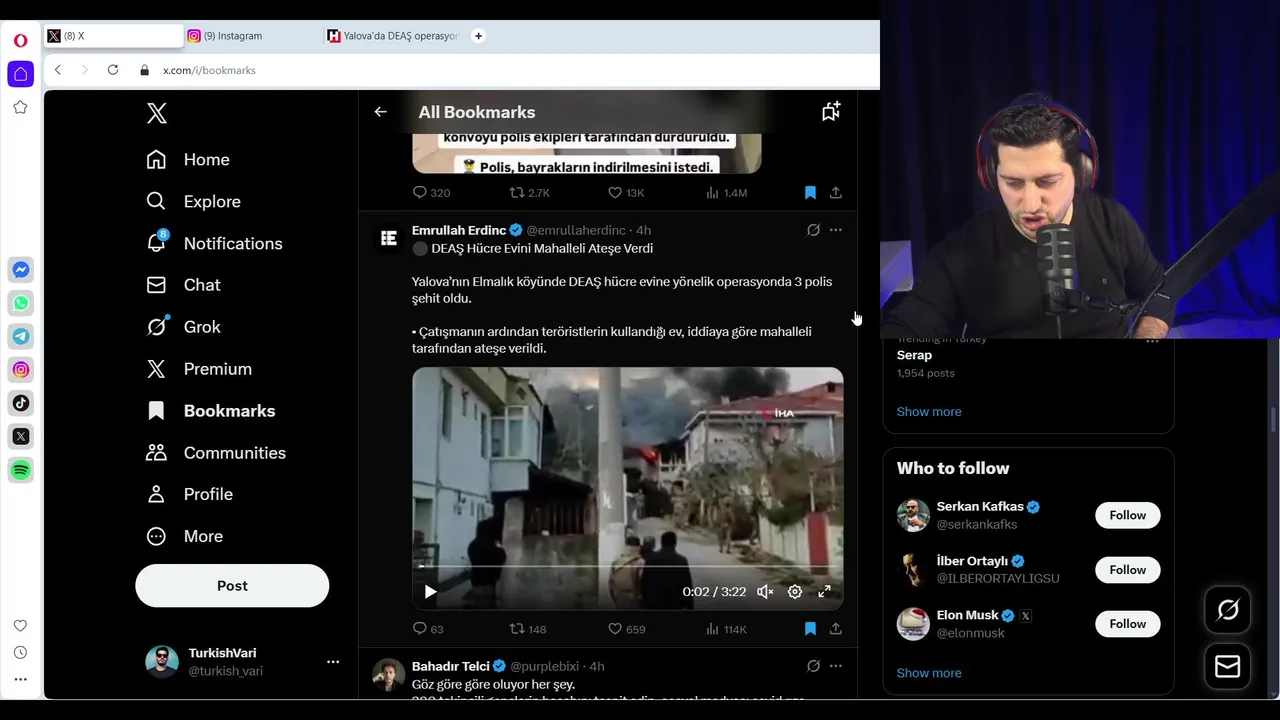Like the post with 13K likes
1280x720 pixels.
[626, 193]
